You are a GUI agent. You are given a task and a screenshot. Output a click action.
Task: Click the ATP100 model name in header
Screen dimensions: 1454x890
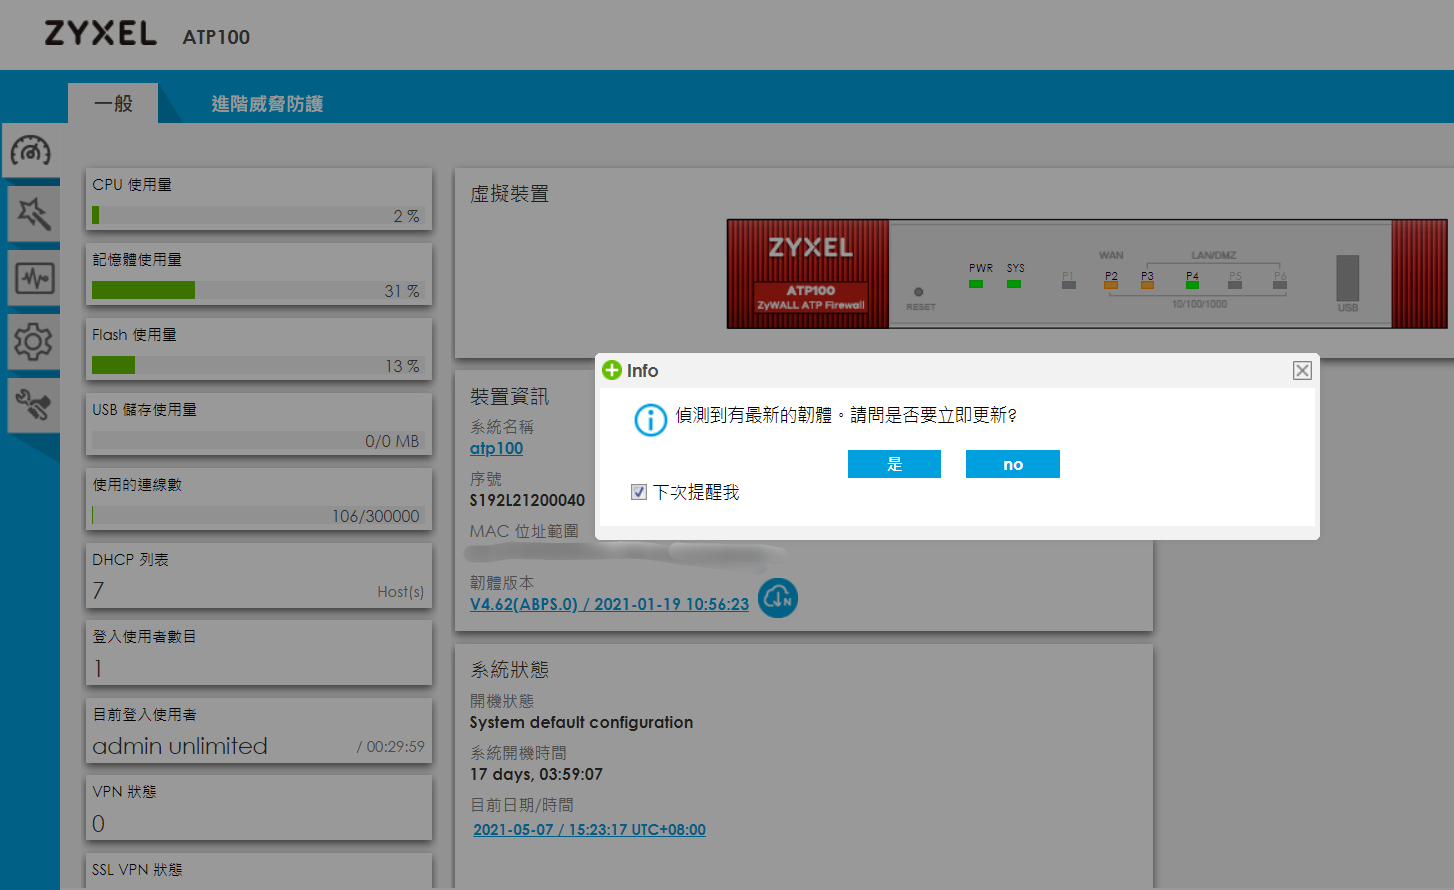tap(216, 37)
